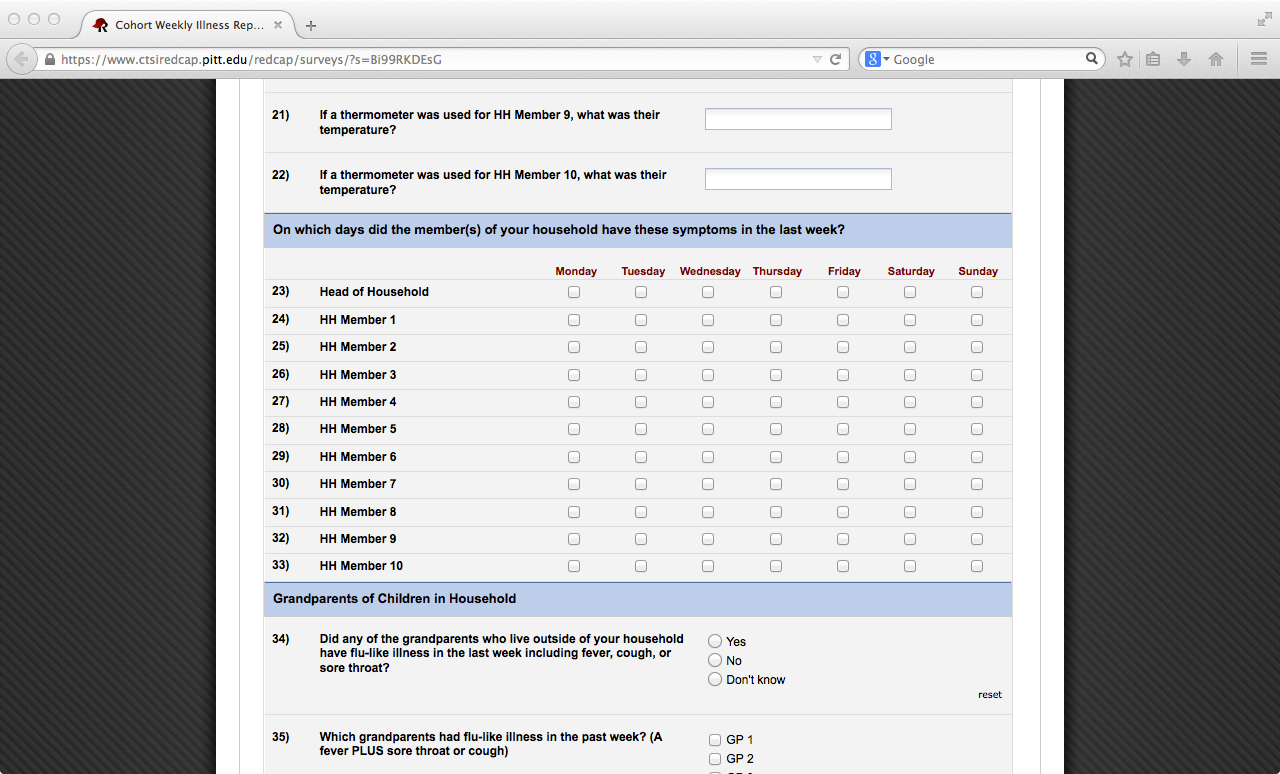The height and width of the screenshot is (774, 1280).
Task: Open the bookmarks list icon
Action: [x=1153, y=59]
